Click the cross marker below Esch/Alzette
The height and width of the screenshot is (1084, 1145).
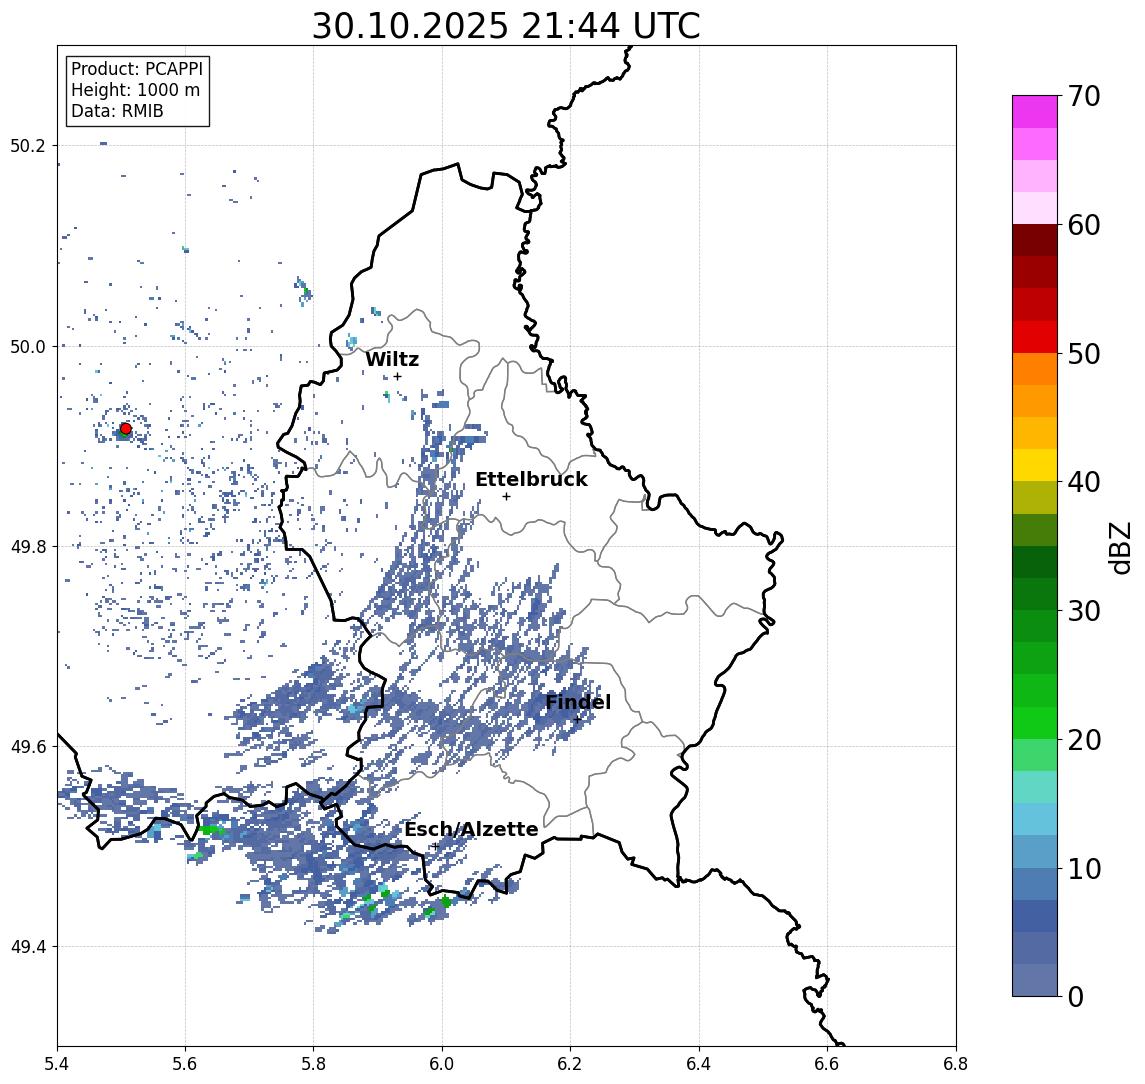[435, 846]
